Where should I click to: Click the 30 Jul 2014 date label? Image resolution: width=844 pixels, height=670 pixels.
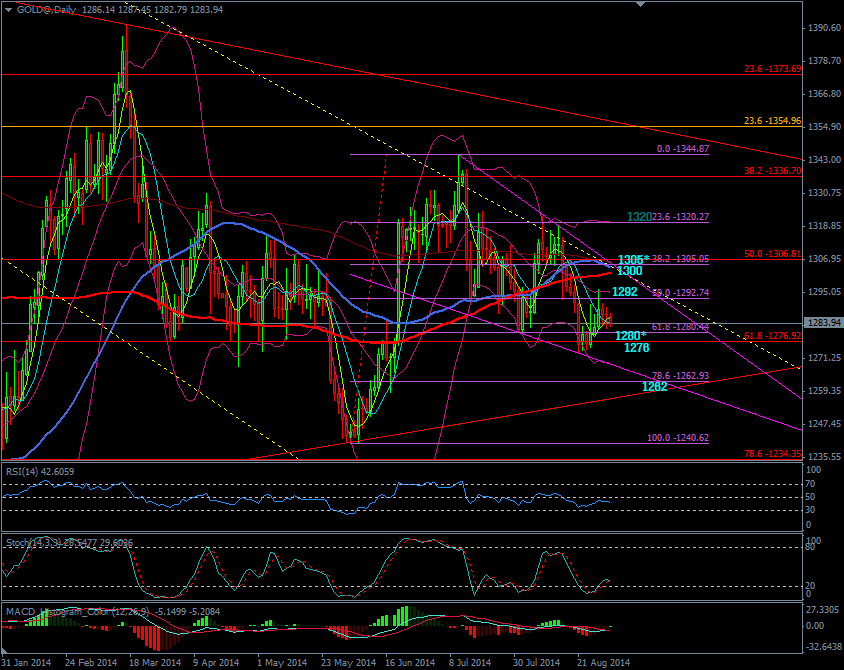(x=536, y=662)
